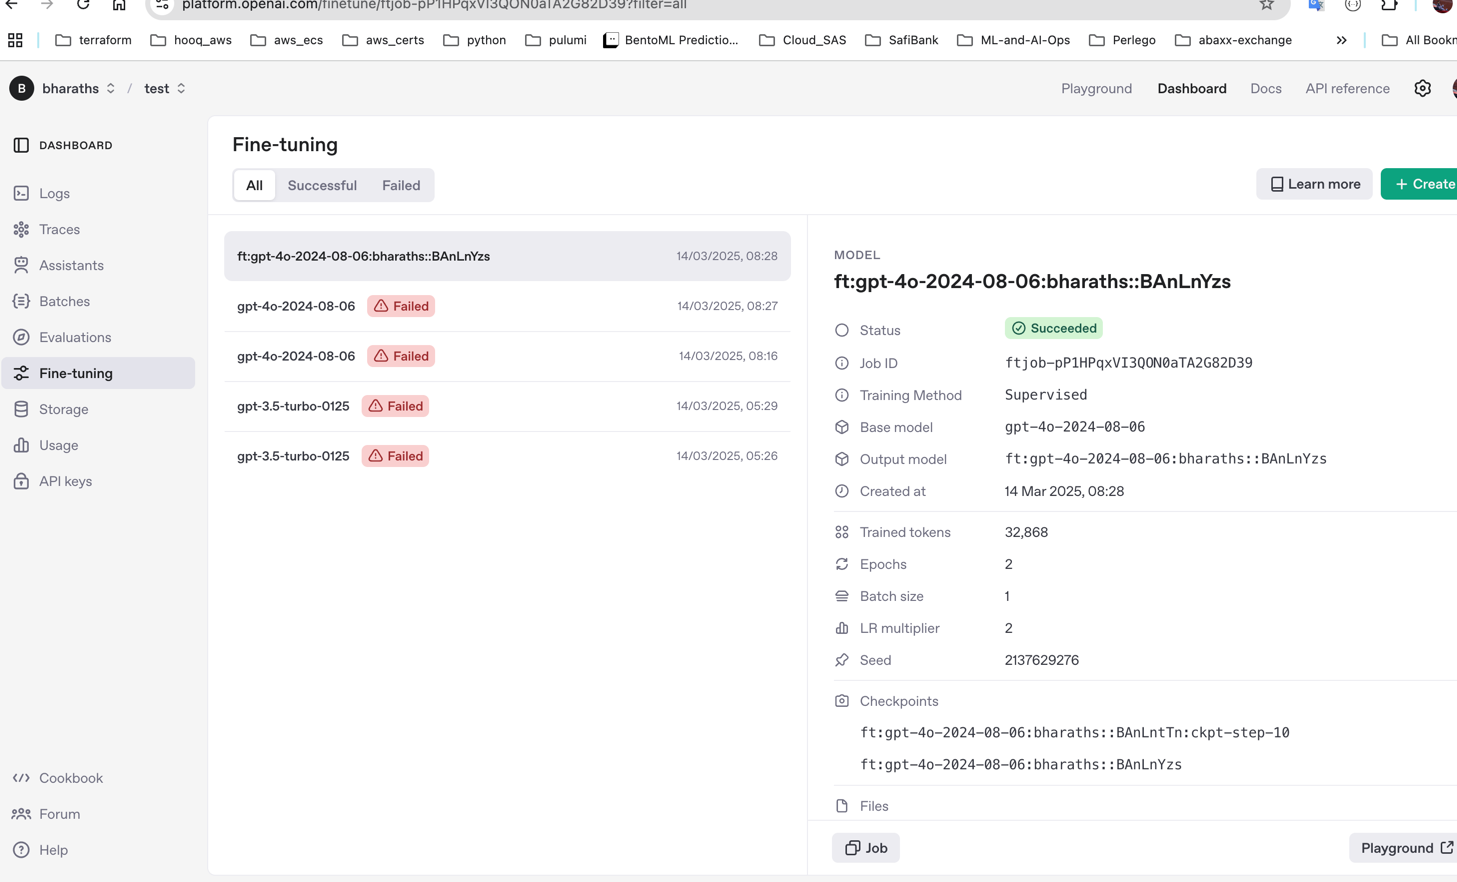Click the browser home button
The image size is (1457, 882).
(119, 5)
